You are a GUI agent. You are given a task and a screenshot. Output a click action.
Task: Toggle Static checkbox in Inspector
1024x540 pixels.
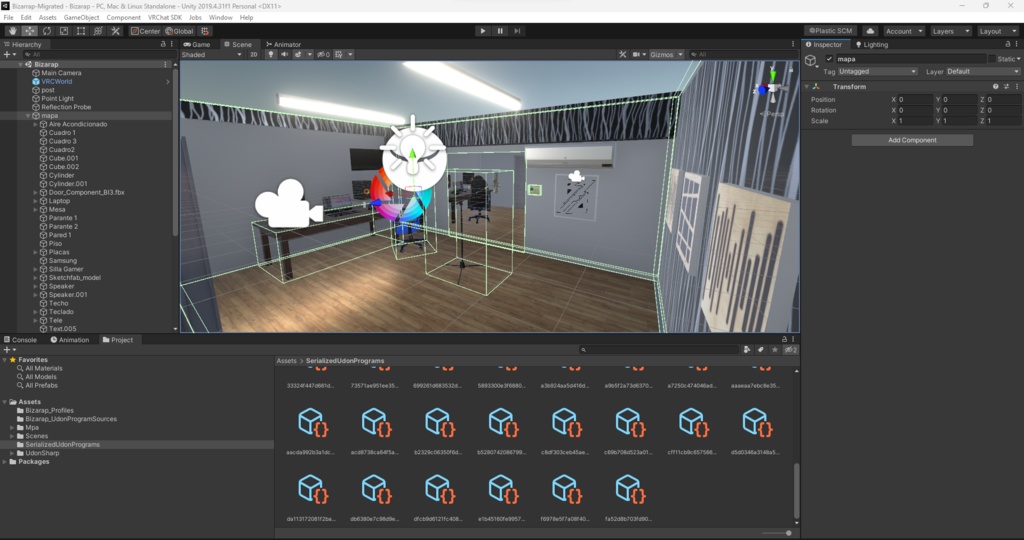point(992,59)
